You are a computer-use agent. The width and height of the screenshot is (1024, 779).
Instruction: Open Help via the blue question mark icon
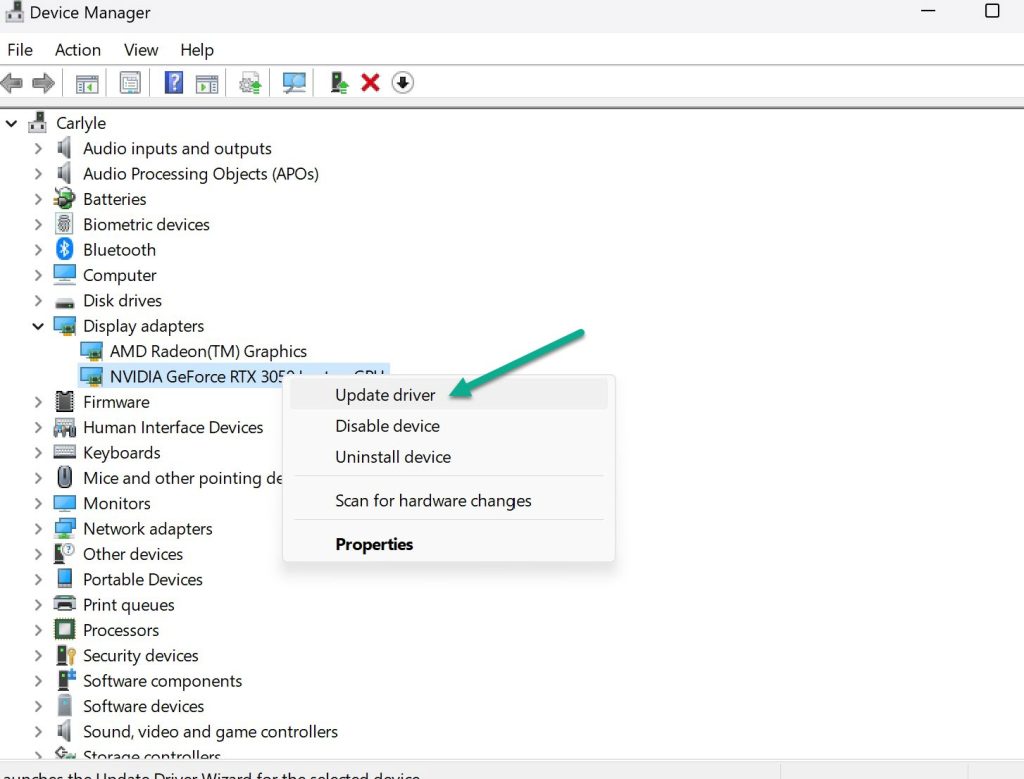tap(173, 82)
